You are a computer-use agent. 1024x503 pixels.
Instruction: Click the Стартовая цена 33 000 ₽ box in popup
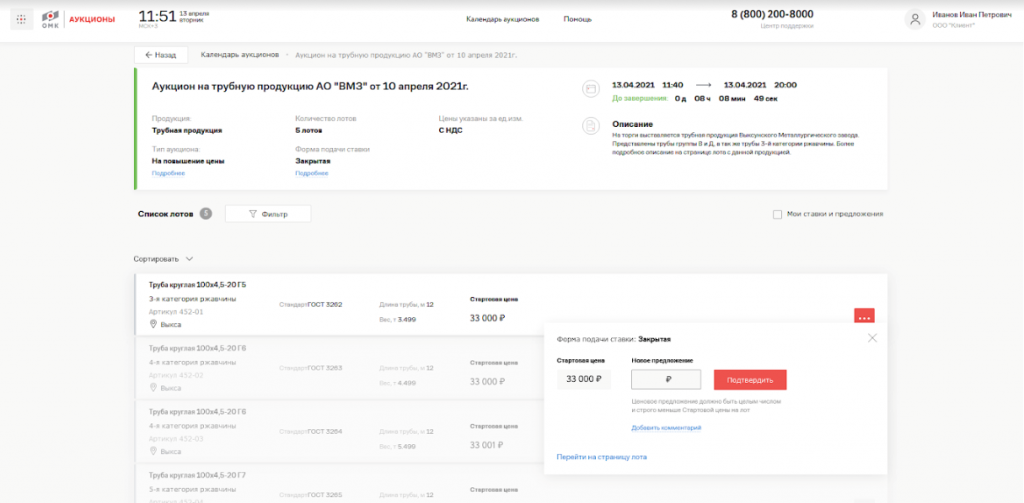pos(584,379)
